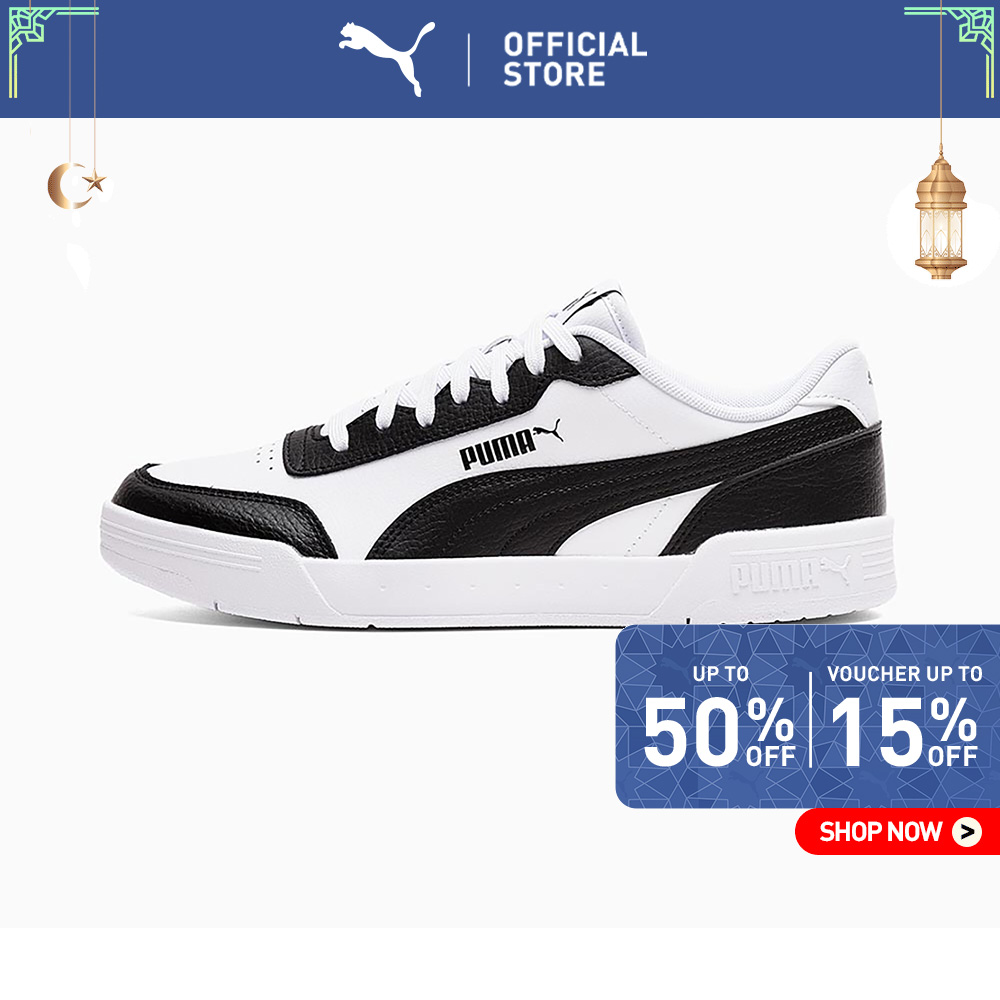
Task: Click the 15% OFF voucher text
Action: tap(903, 732)
